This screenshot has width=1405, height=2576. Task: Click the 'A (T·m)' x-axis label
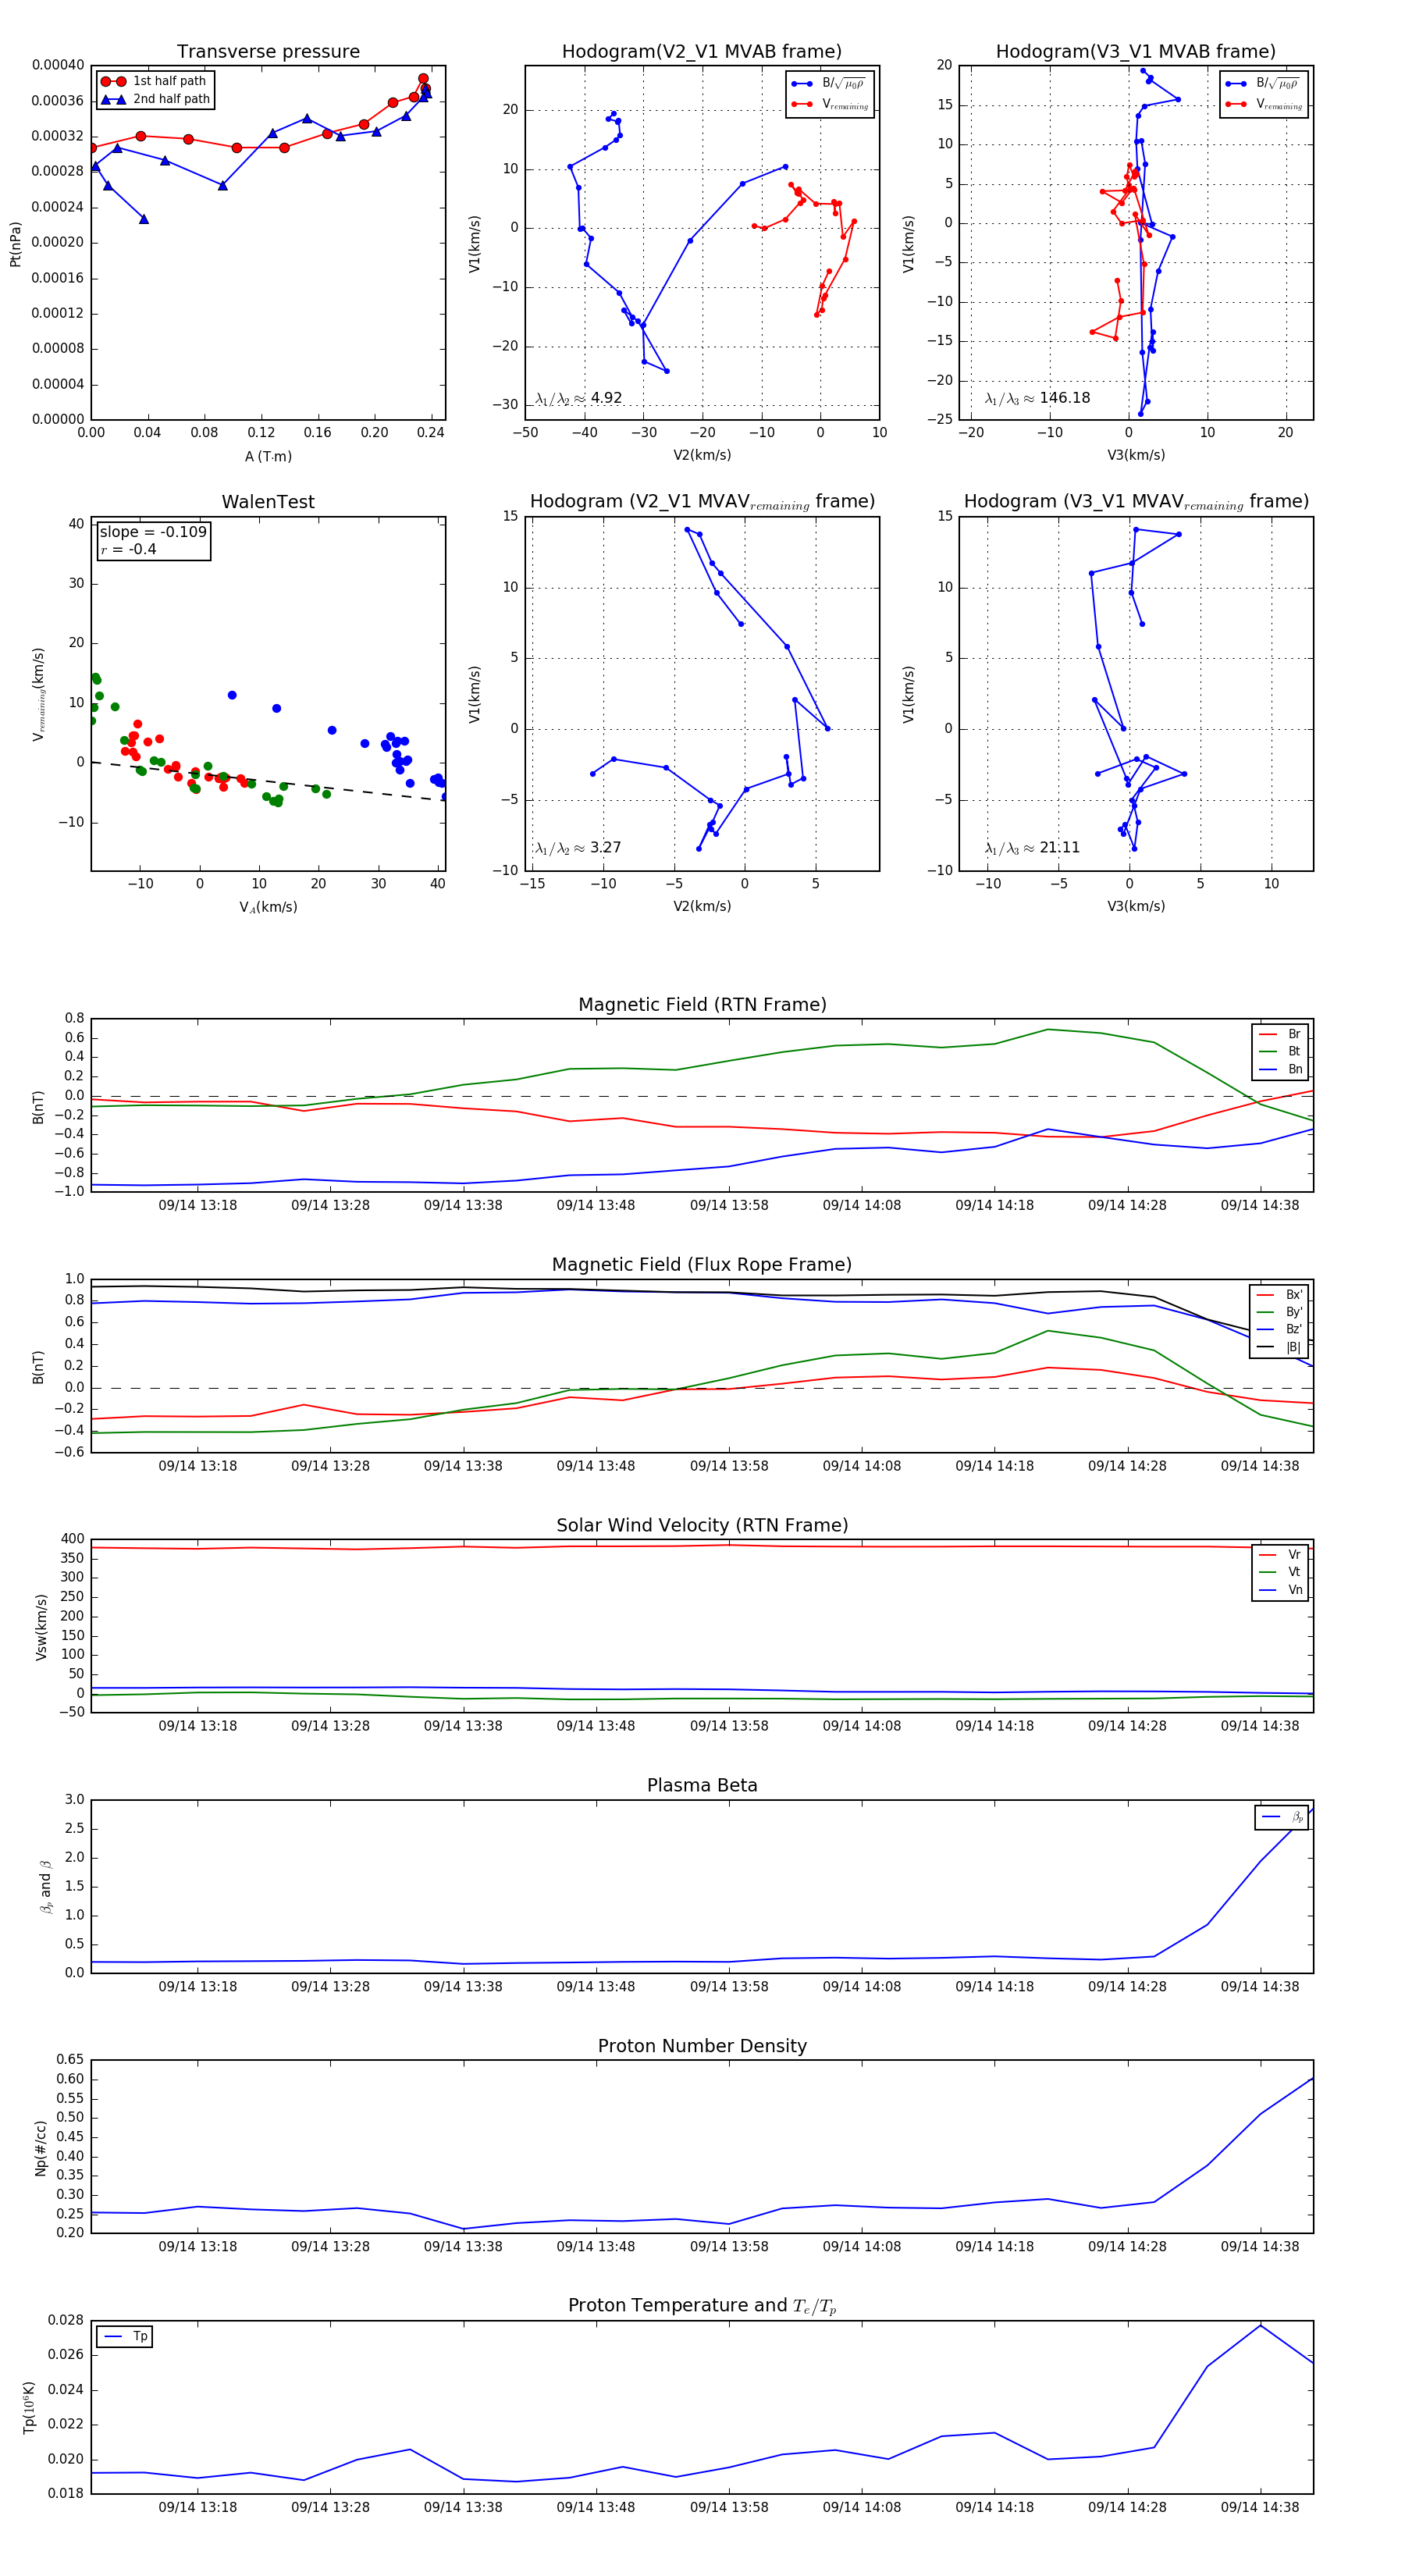tap(268, 456)
